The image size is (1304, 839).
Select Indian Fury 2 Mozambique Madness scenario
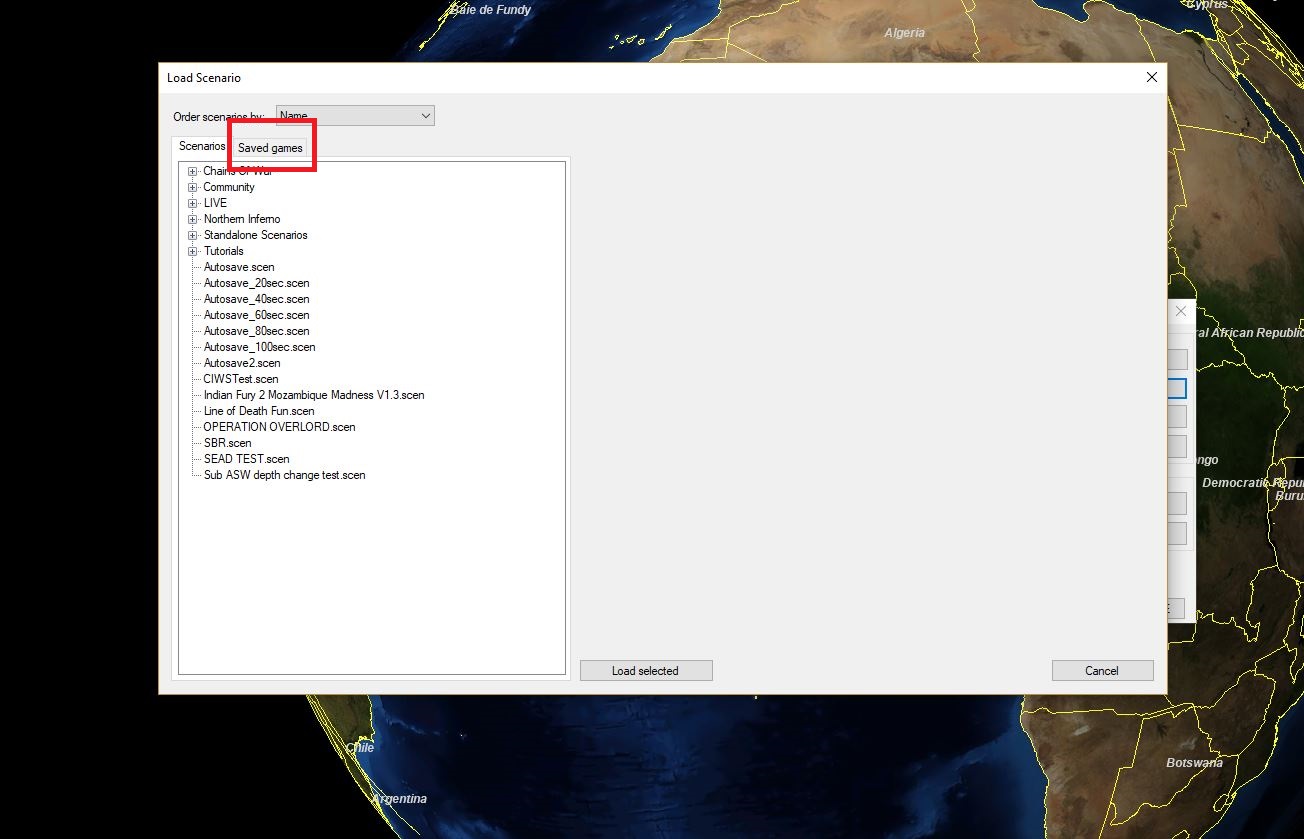coord(314,395)
